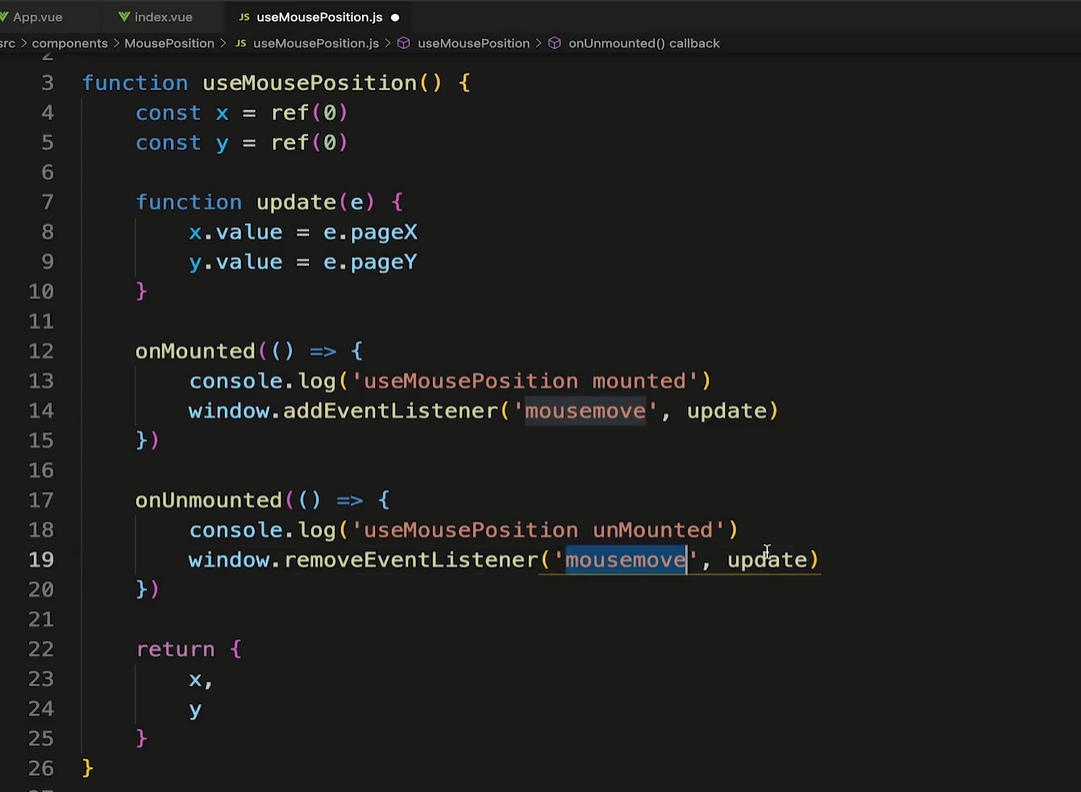1081x792 pixels.
Task: Click 'y.value' on line 9
Action: (x=236, y=263)
